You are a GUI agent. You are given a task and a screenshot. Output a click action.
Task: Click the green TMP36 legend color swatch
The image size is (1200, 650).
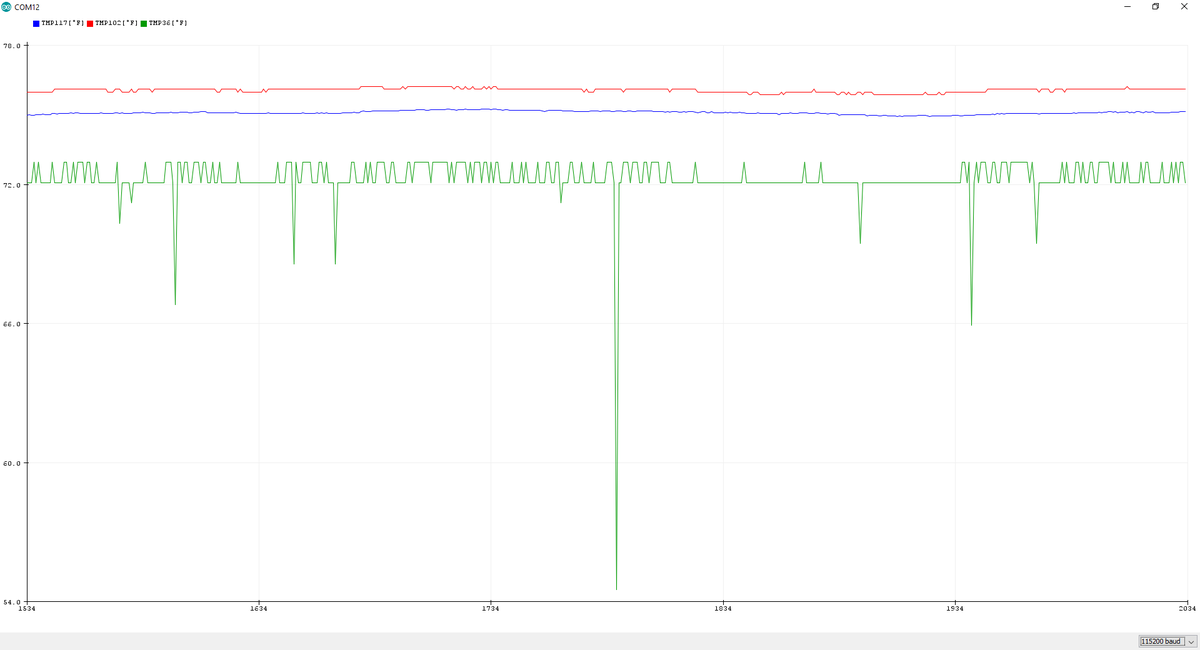(x=144, y=23)
